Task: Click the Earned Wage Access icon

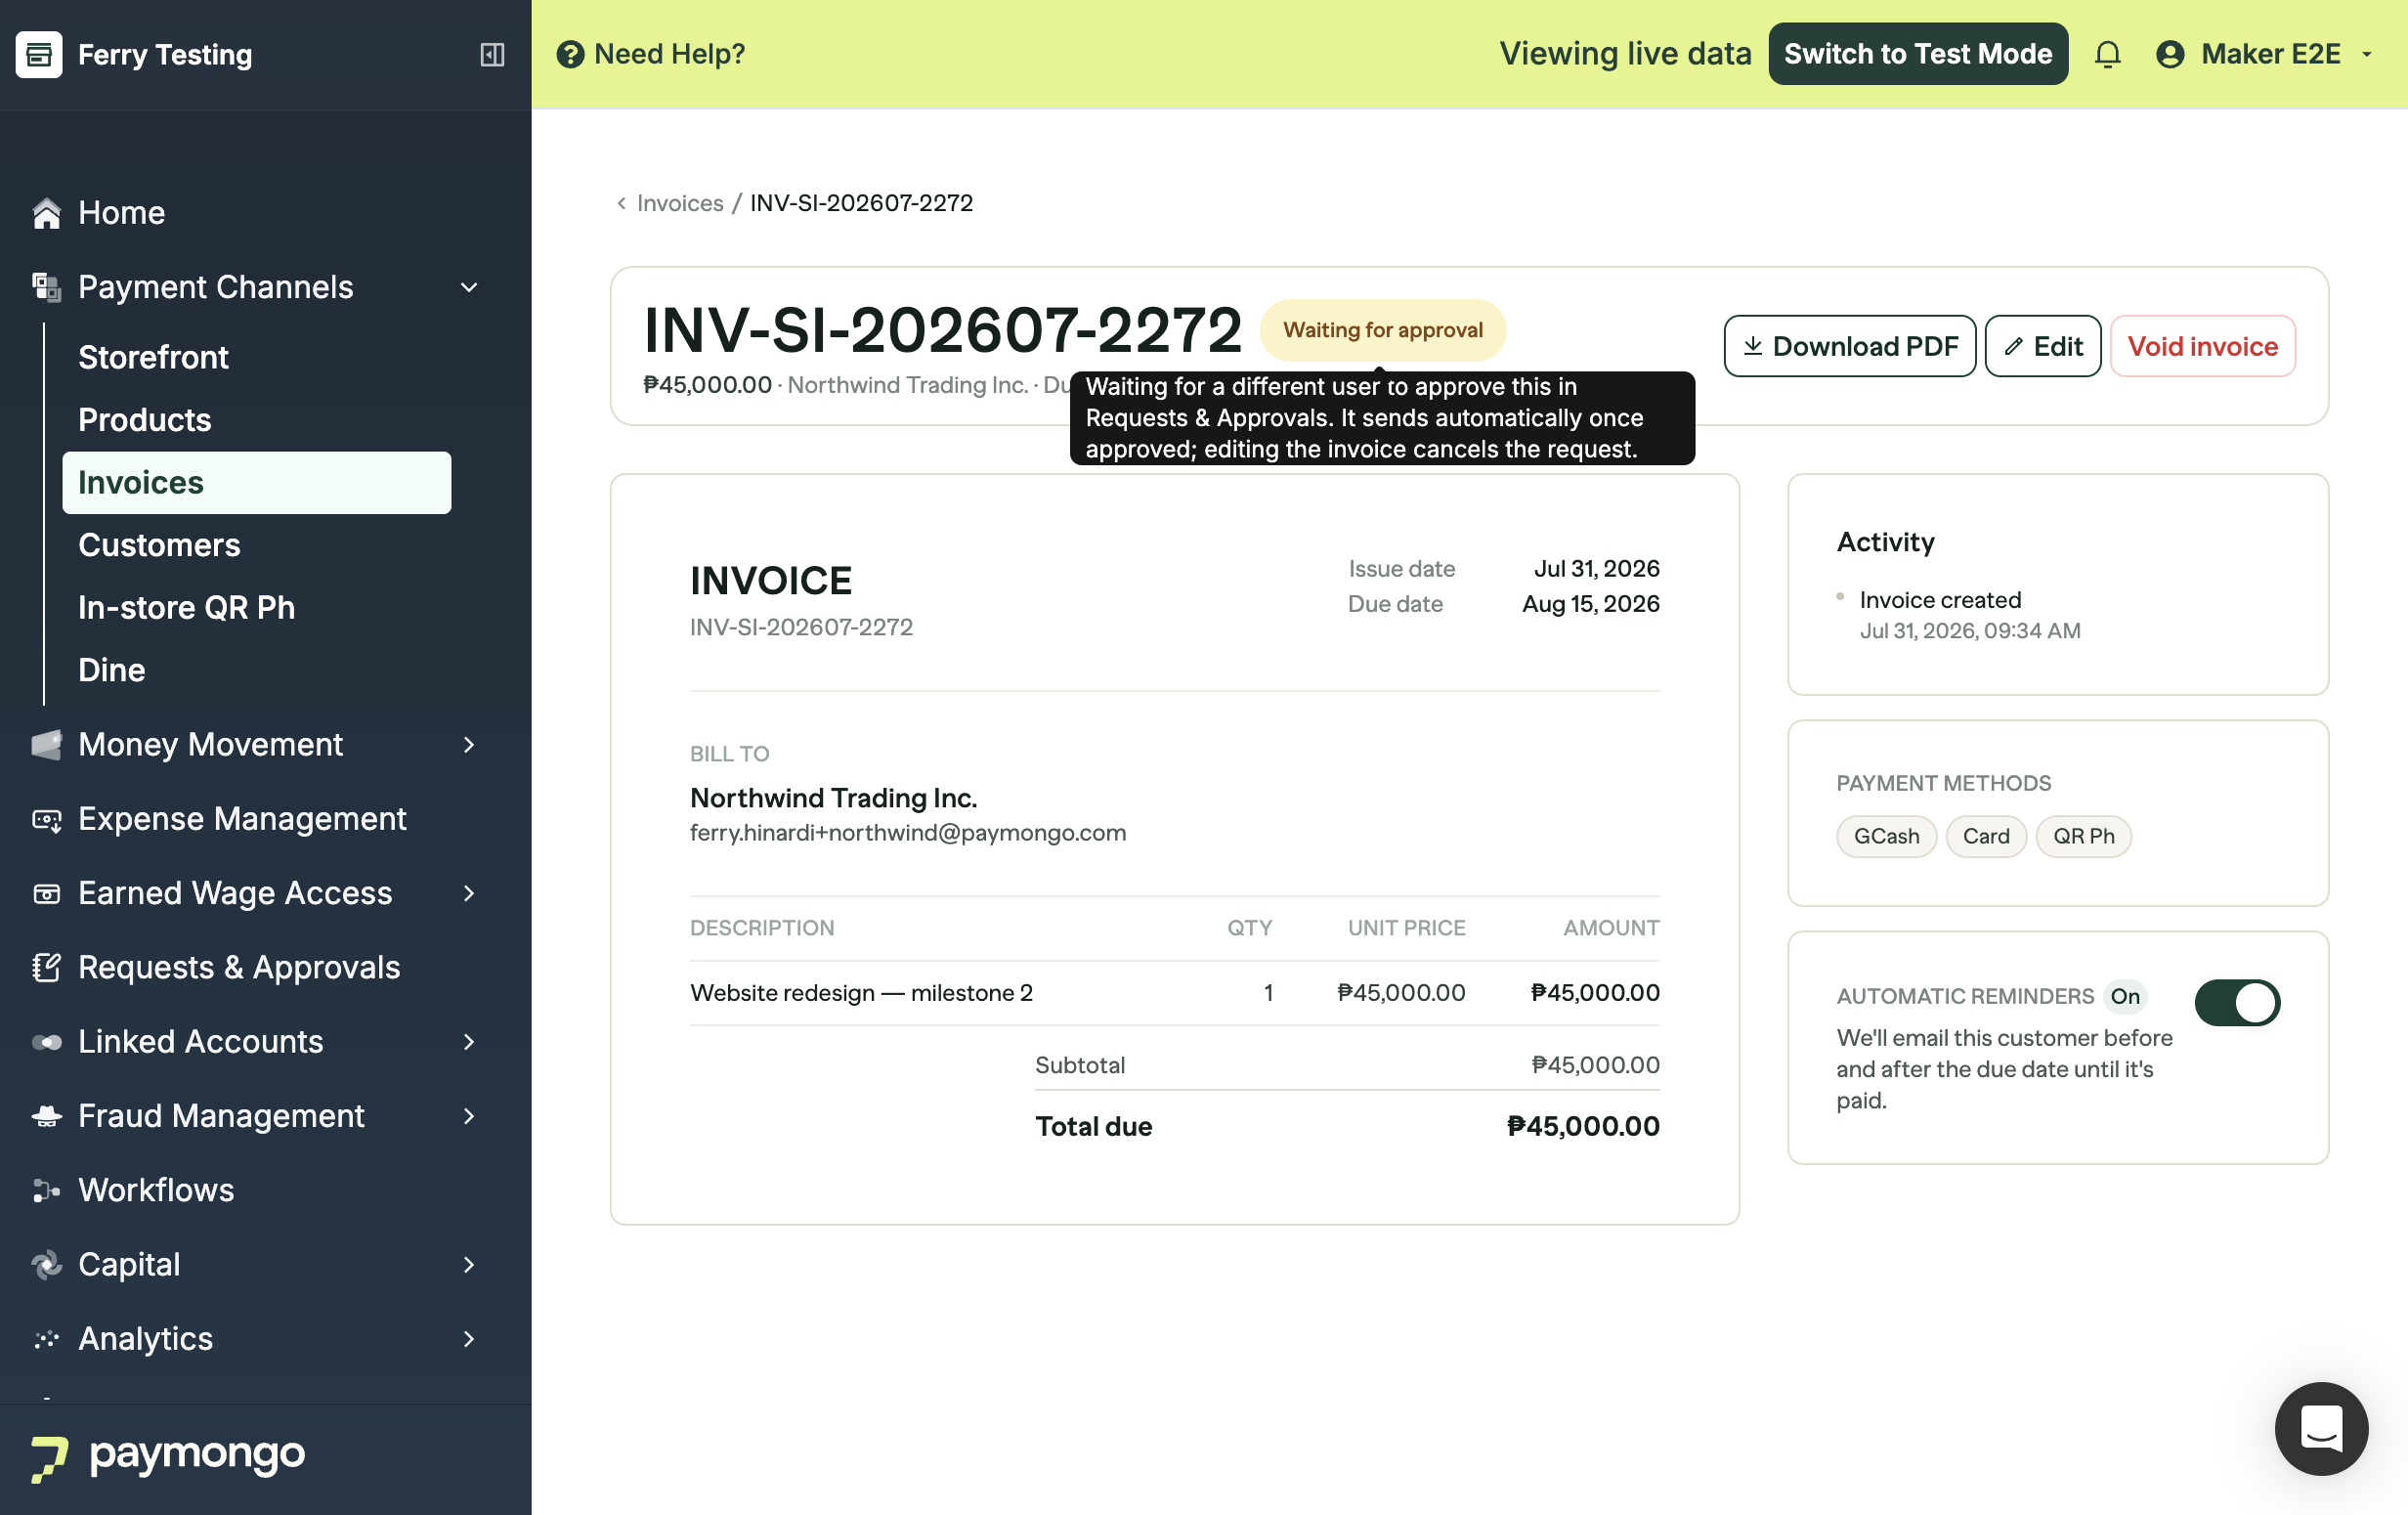Action: 47,893
